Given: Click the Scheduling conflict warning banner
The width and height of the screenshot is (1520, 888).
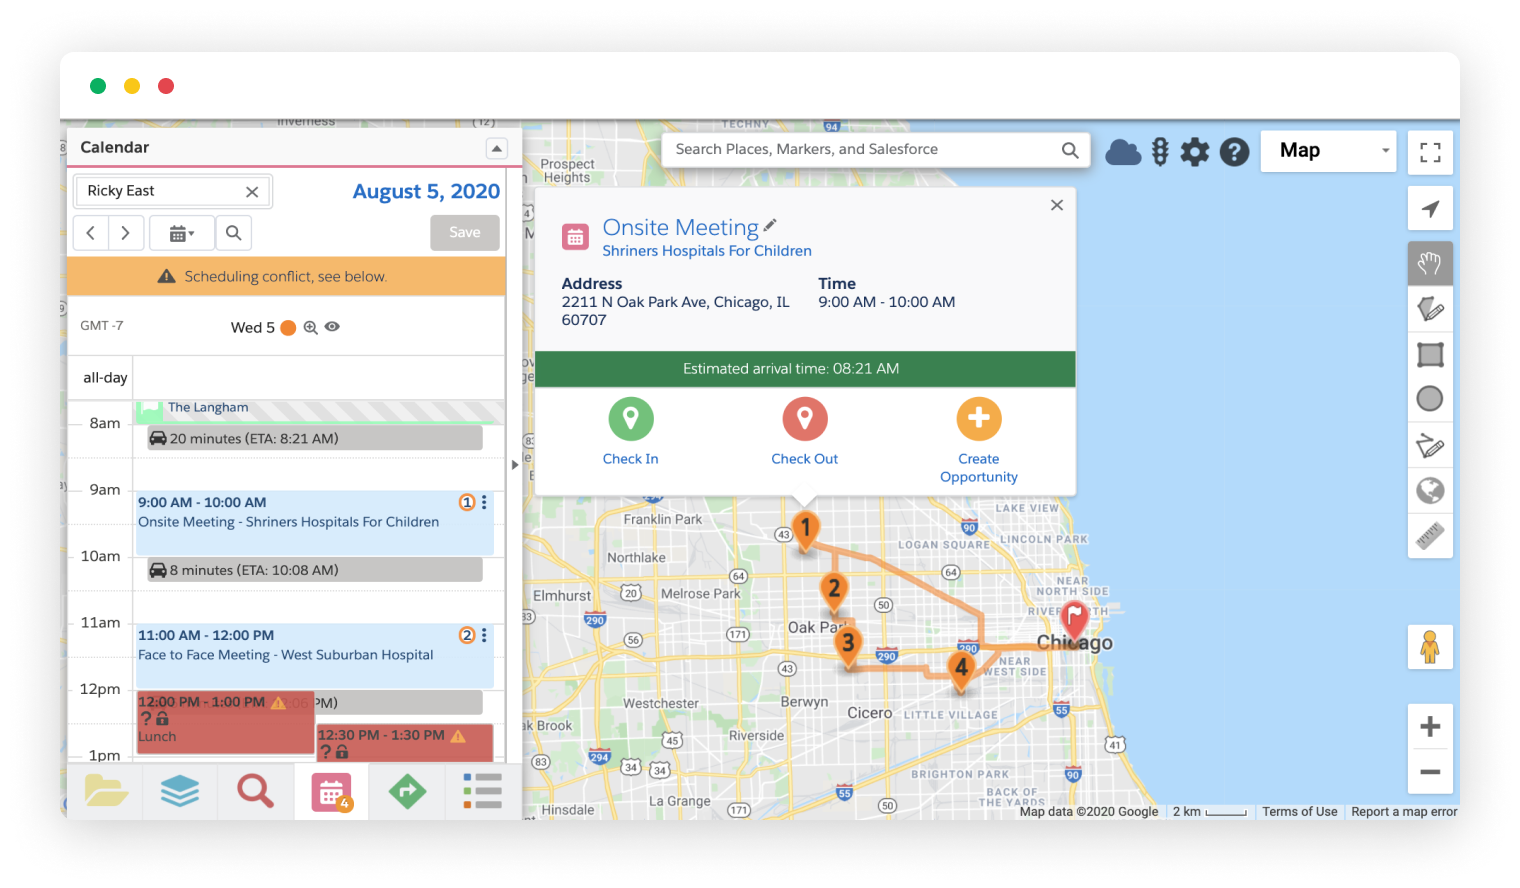Looking at the screenshot, I should click(x=286, y=276).
